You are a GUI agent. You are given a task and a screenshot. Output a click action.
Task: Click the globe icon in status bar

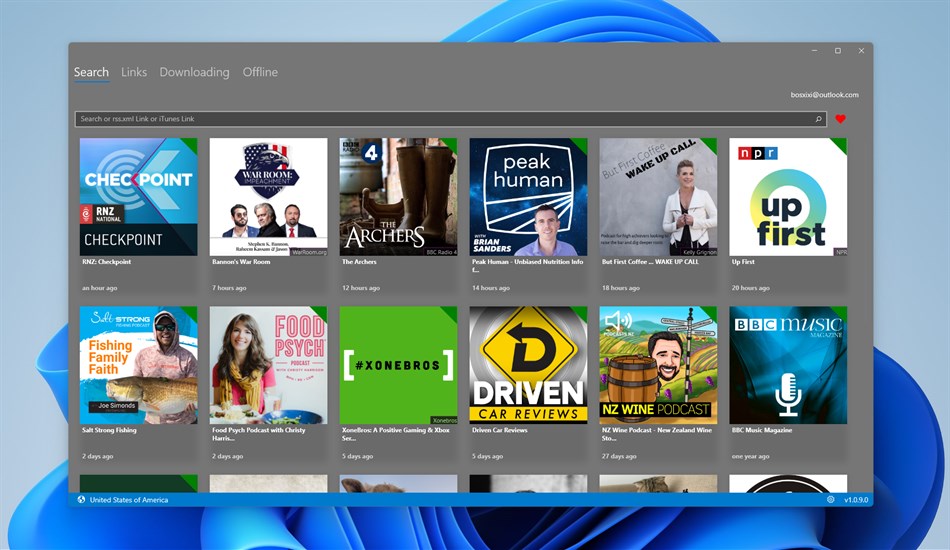tap(81, 500)
